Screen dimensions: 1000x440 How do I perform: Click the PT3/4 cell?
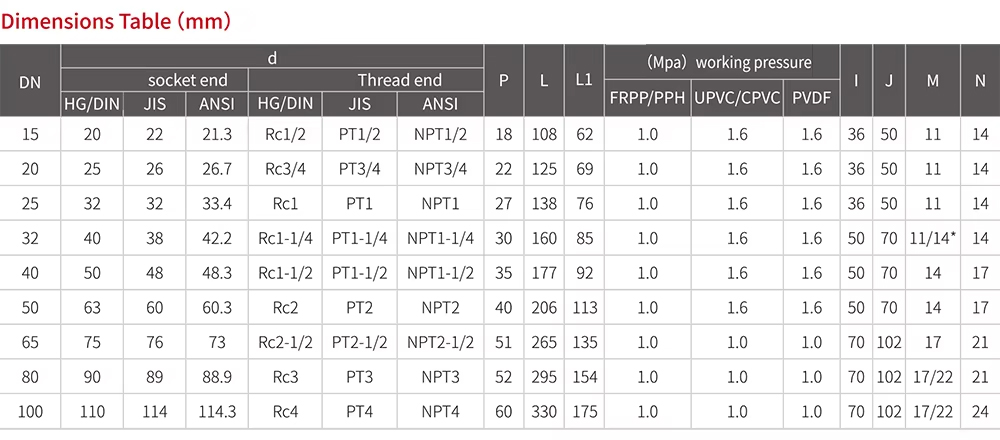click(359, 169)
